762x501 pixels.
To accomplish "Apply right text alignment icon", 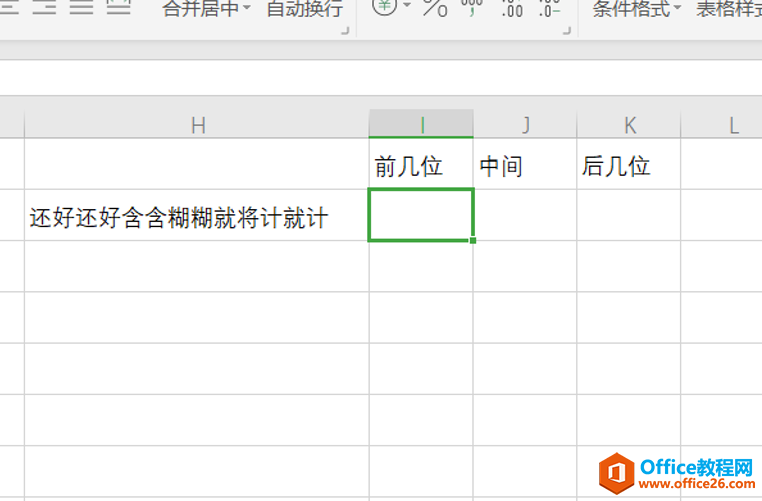I will click(x=44, y=8).
